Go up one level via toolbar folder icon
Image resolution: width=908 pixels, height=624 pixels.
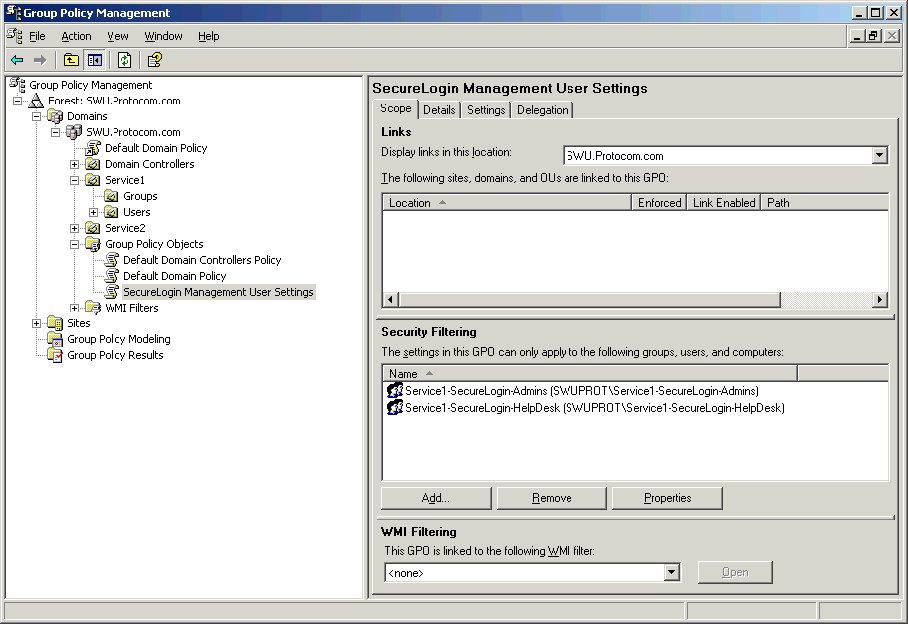pos(70,59)
